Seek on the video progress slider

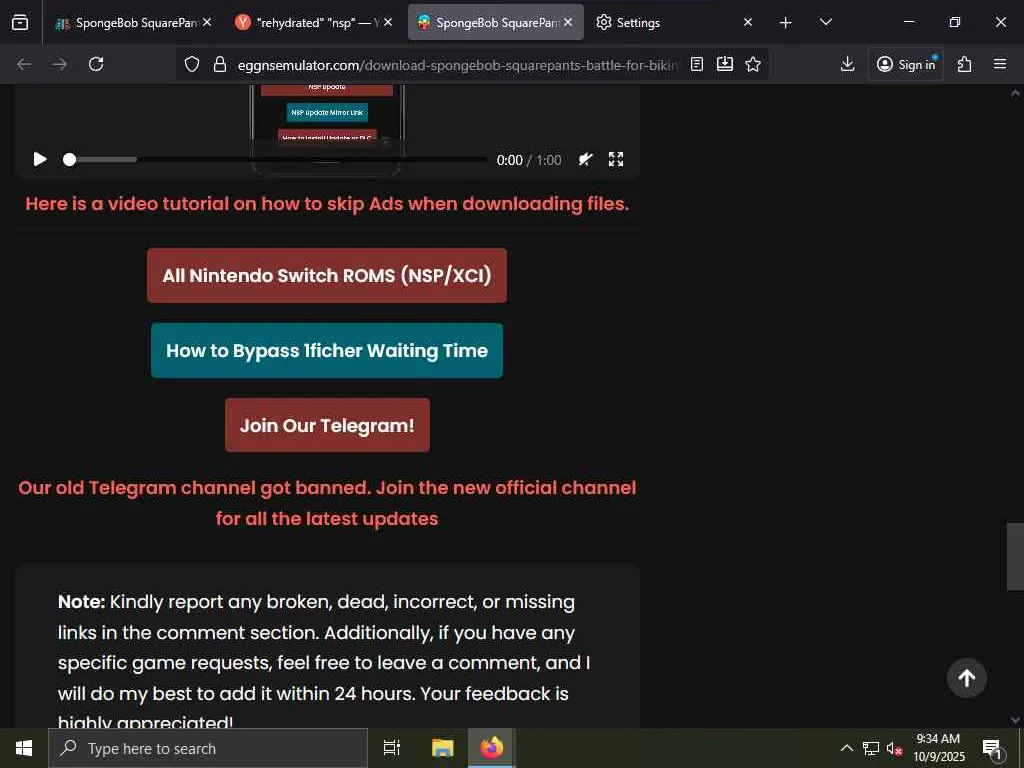pos(276,159)
